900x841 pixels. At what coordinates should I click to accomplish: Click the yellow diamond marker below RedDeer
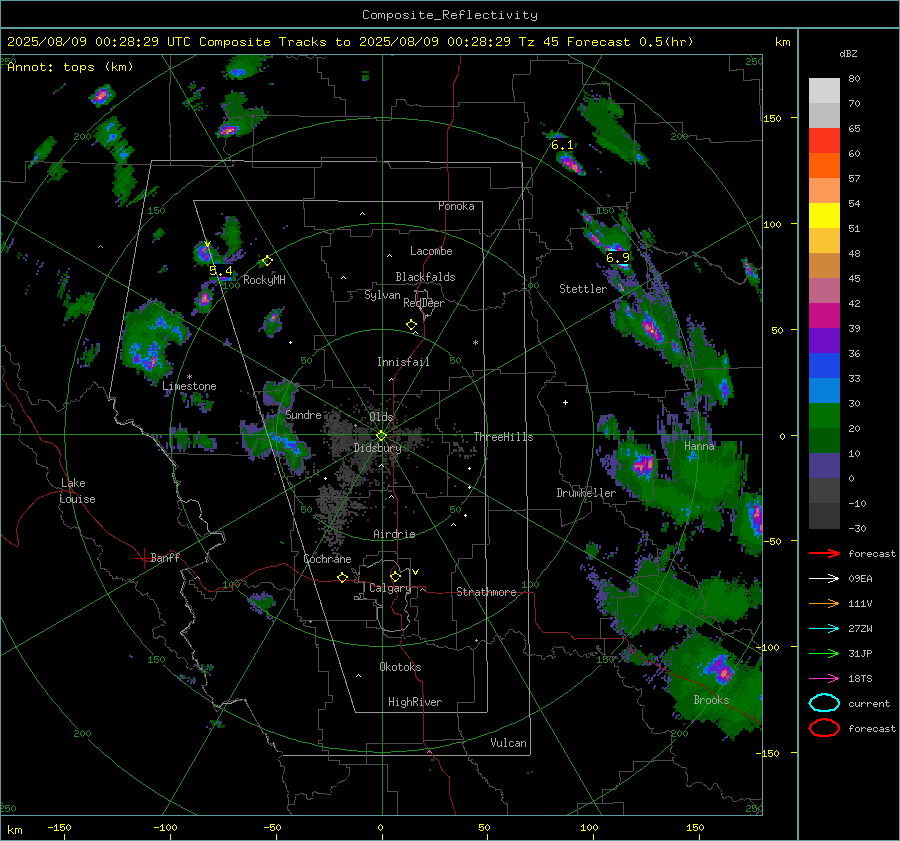[411, 325]
